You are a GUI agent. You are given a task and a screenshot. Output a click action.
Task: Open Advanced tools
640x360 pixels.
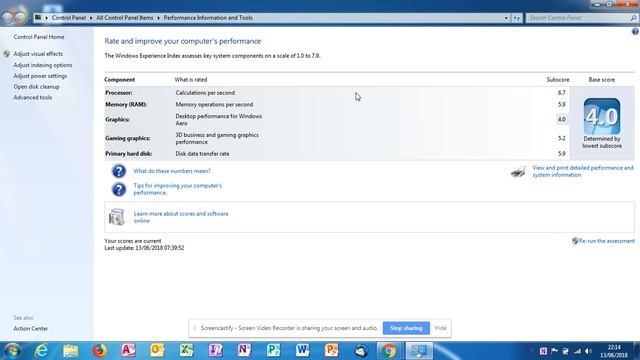coord(33,98)
